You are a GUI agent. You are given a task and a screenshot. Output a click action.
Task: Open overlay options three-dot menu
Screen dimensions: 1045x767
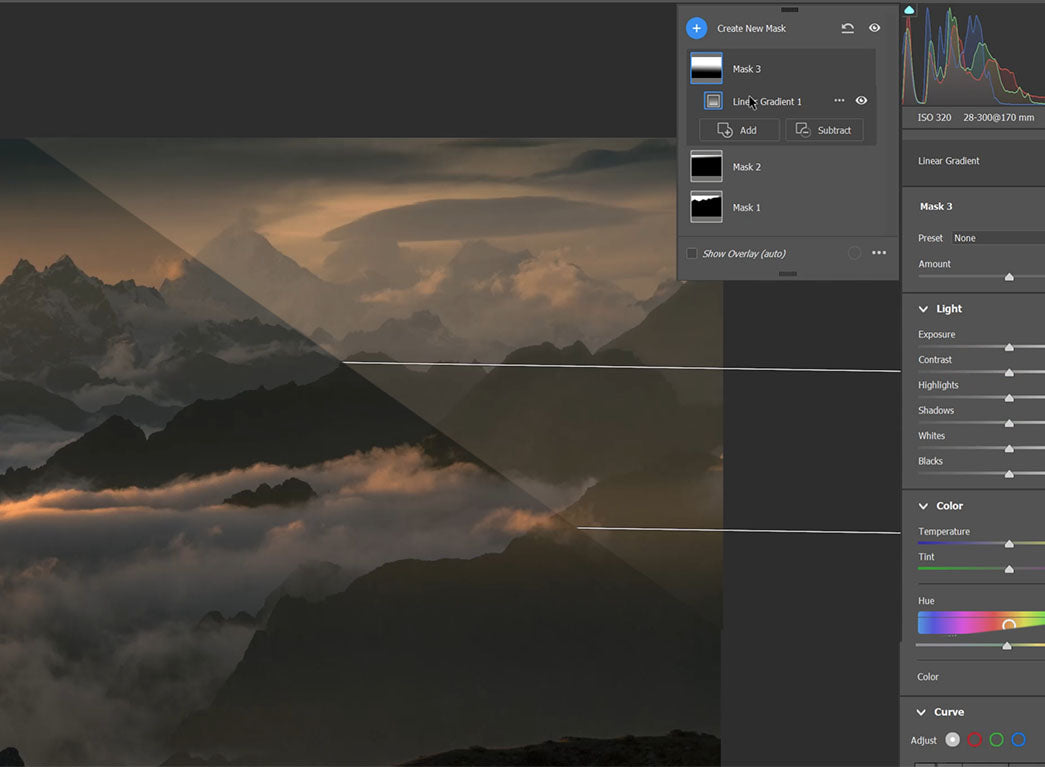coord(879,253)
